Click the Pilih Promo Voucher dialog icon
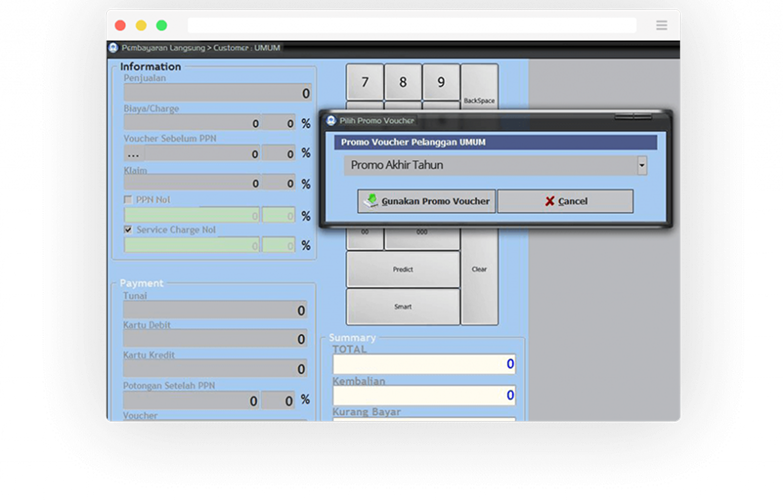The width and height of the screenshot is (783, 503). coord(331,120)
